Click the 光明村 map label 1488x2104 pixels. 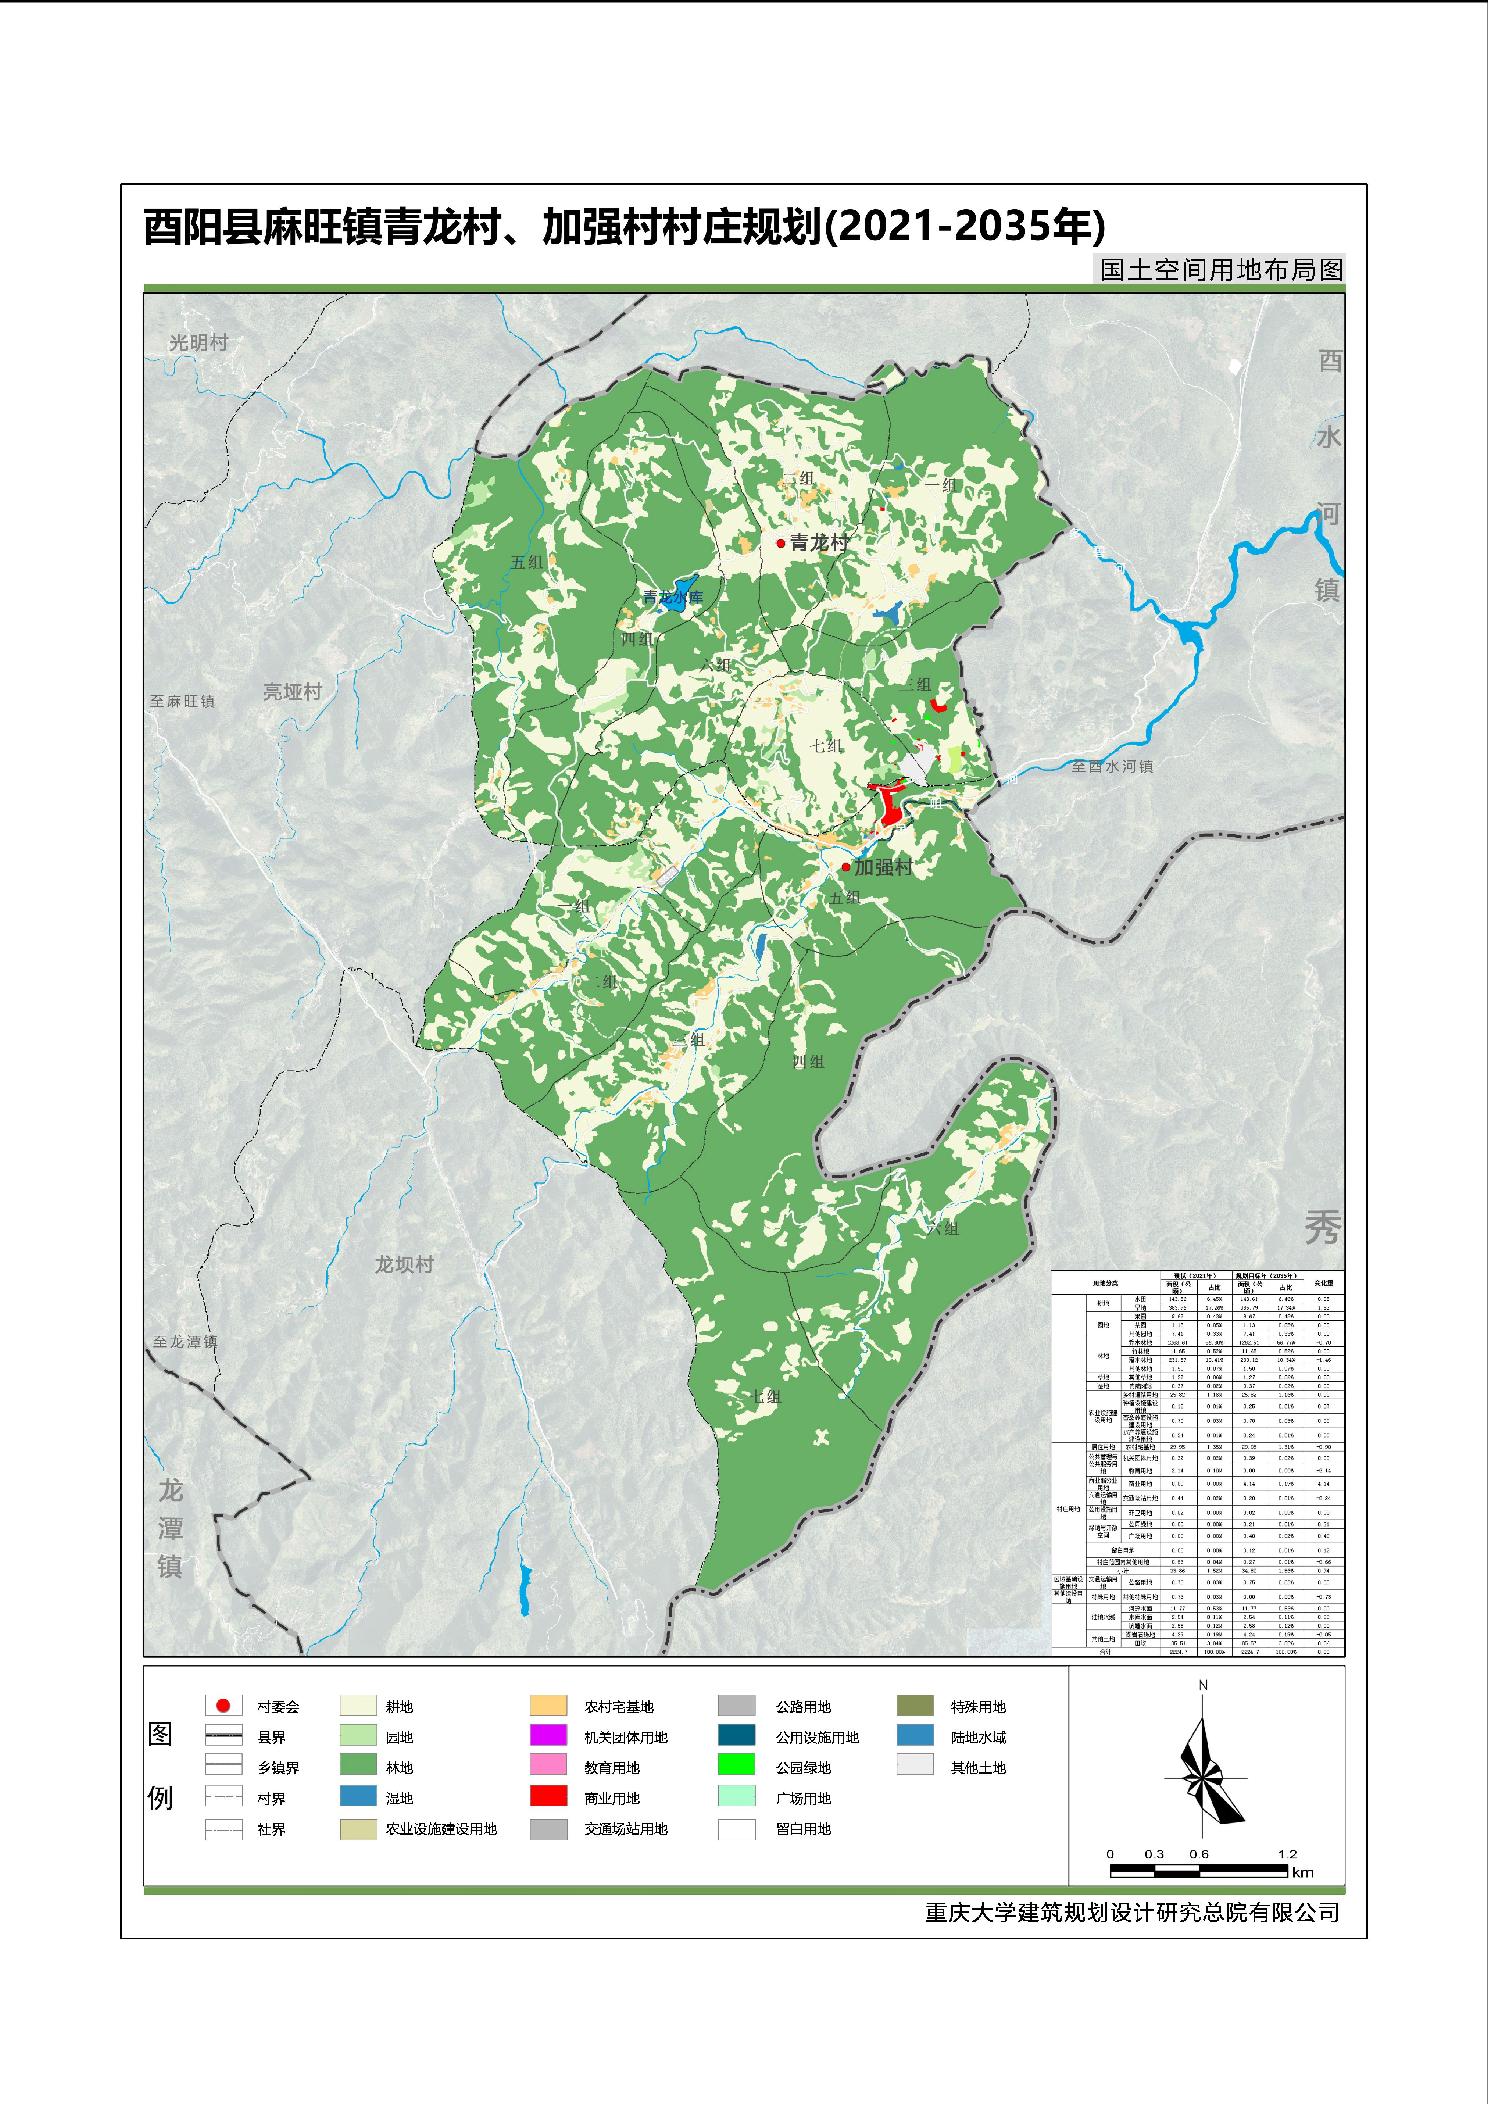(x=199, y=343)
